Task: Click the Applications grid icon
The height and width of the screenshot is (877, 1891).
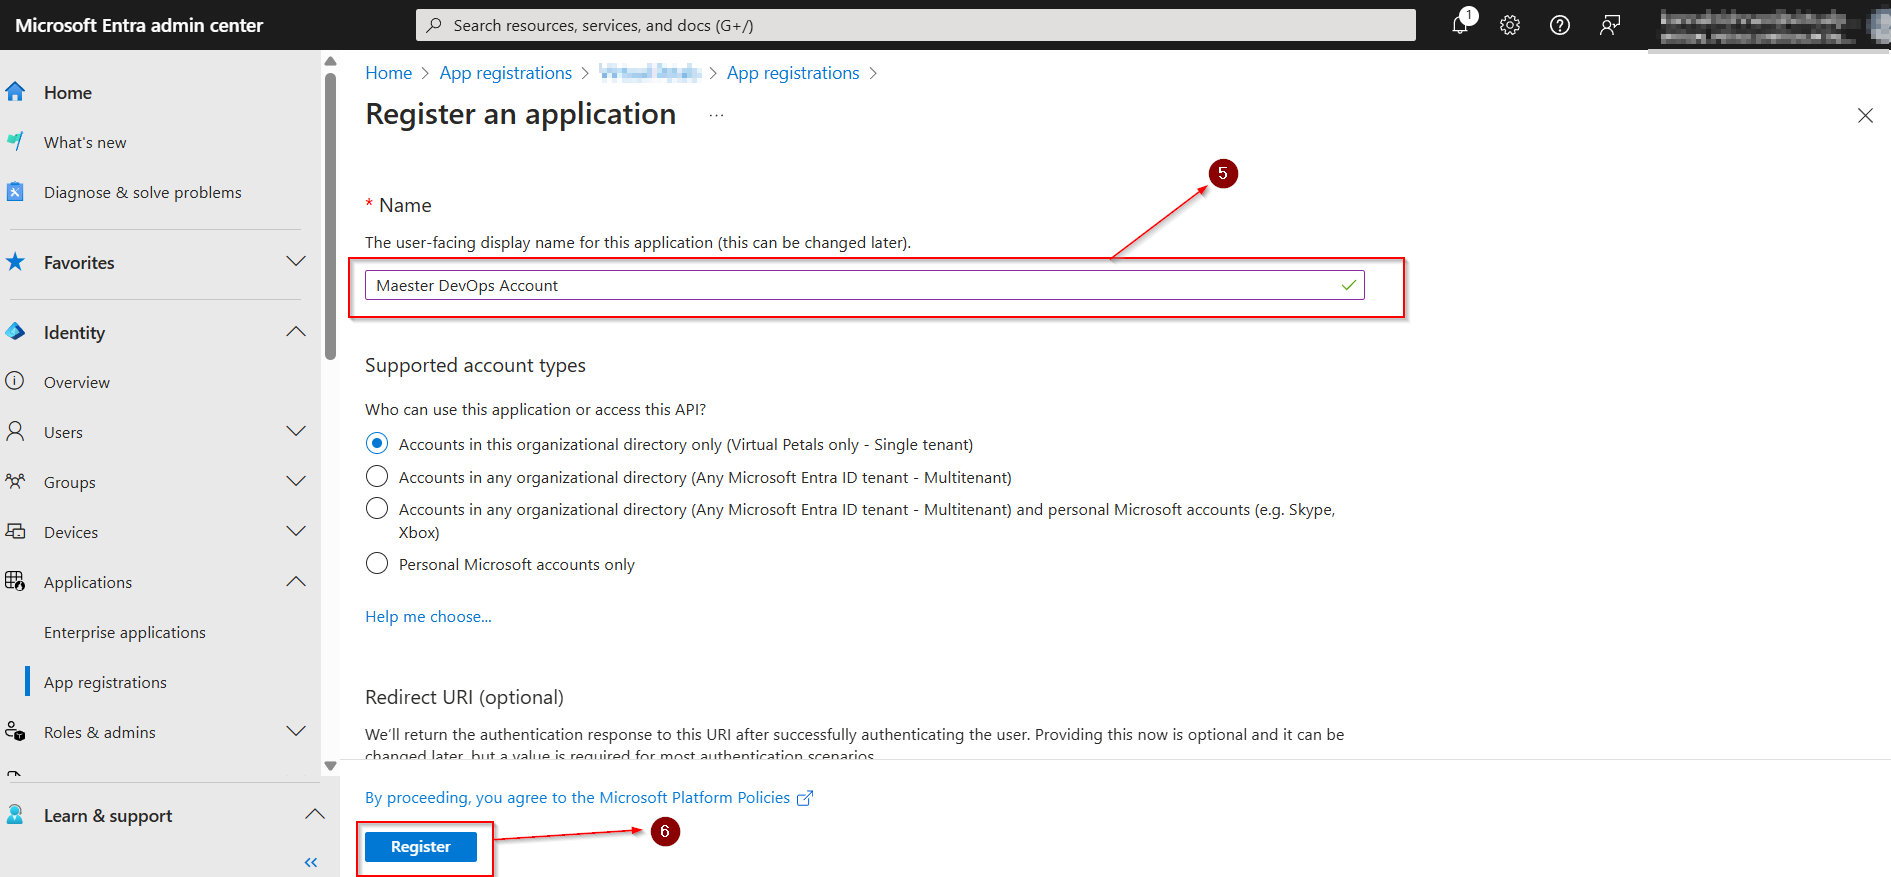Action: (15, 581)
